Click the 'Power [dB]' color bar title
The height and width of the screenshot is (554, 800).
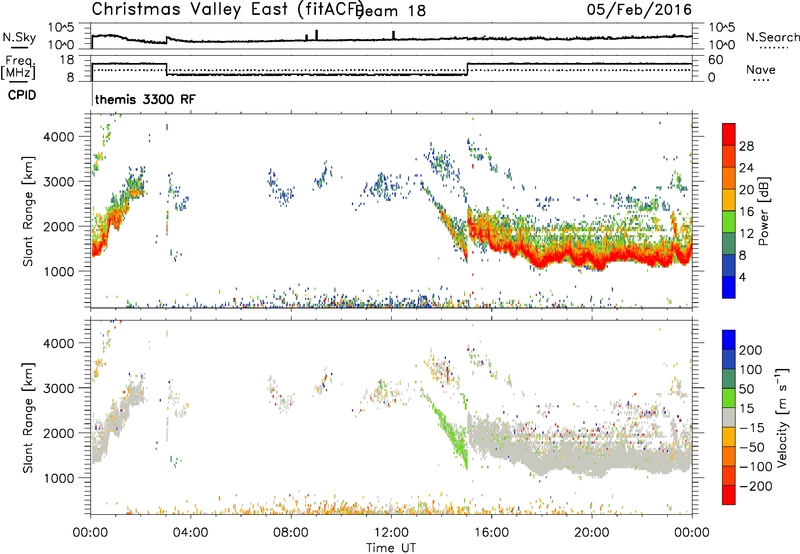(x=764, y=211)
